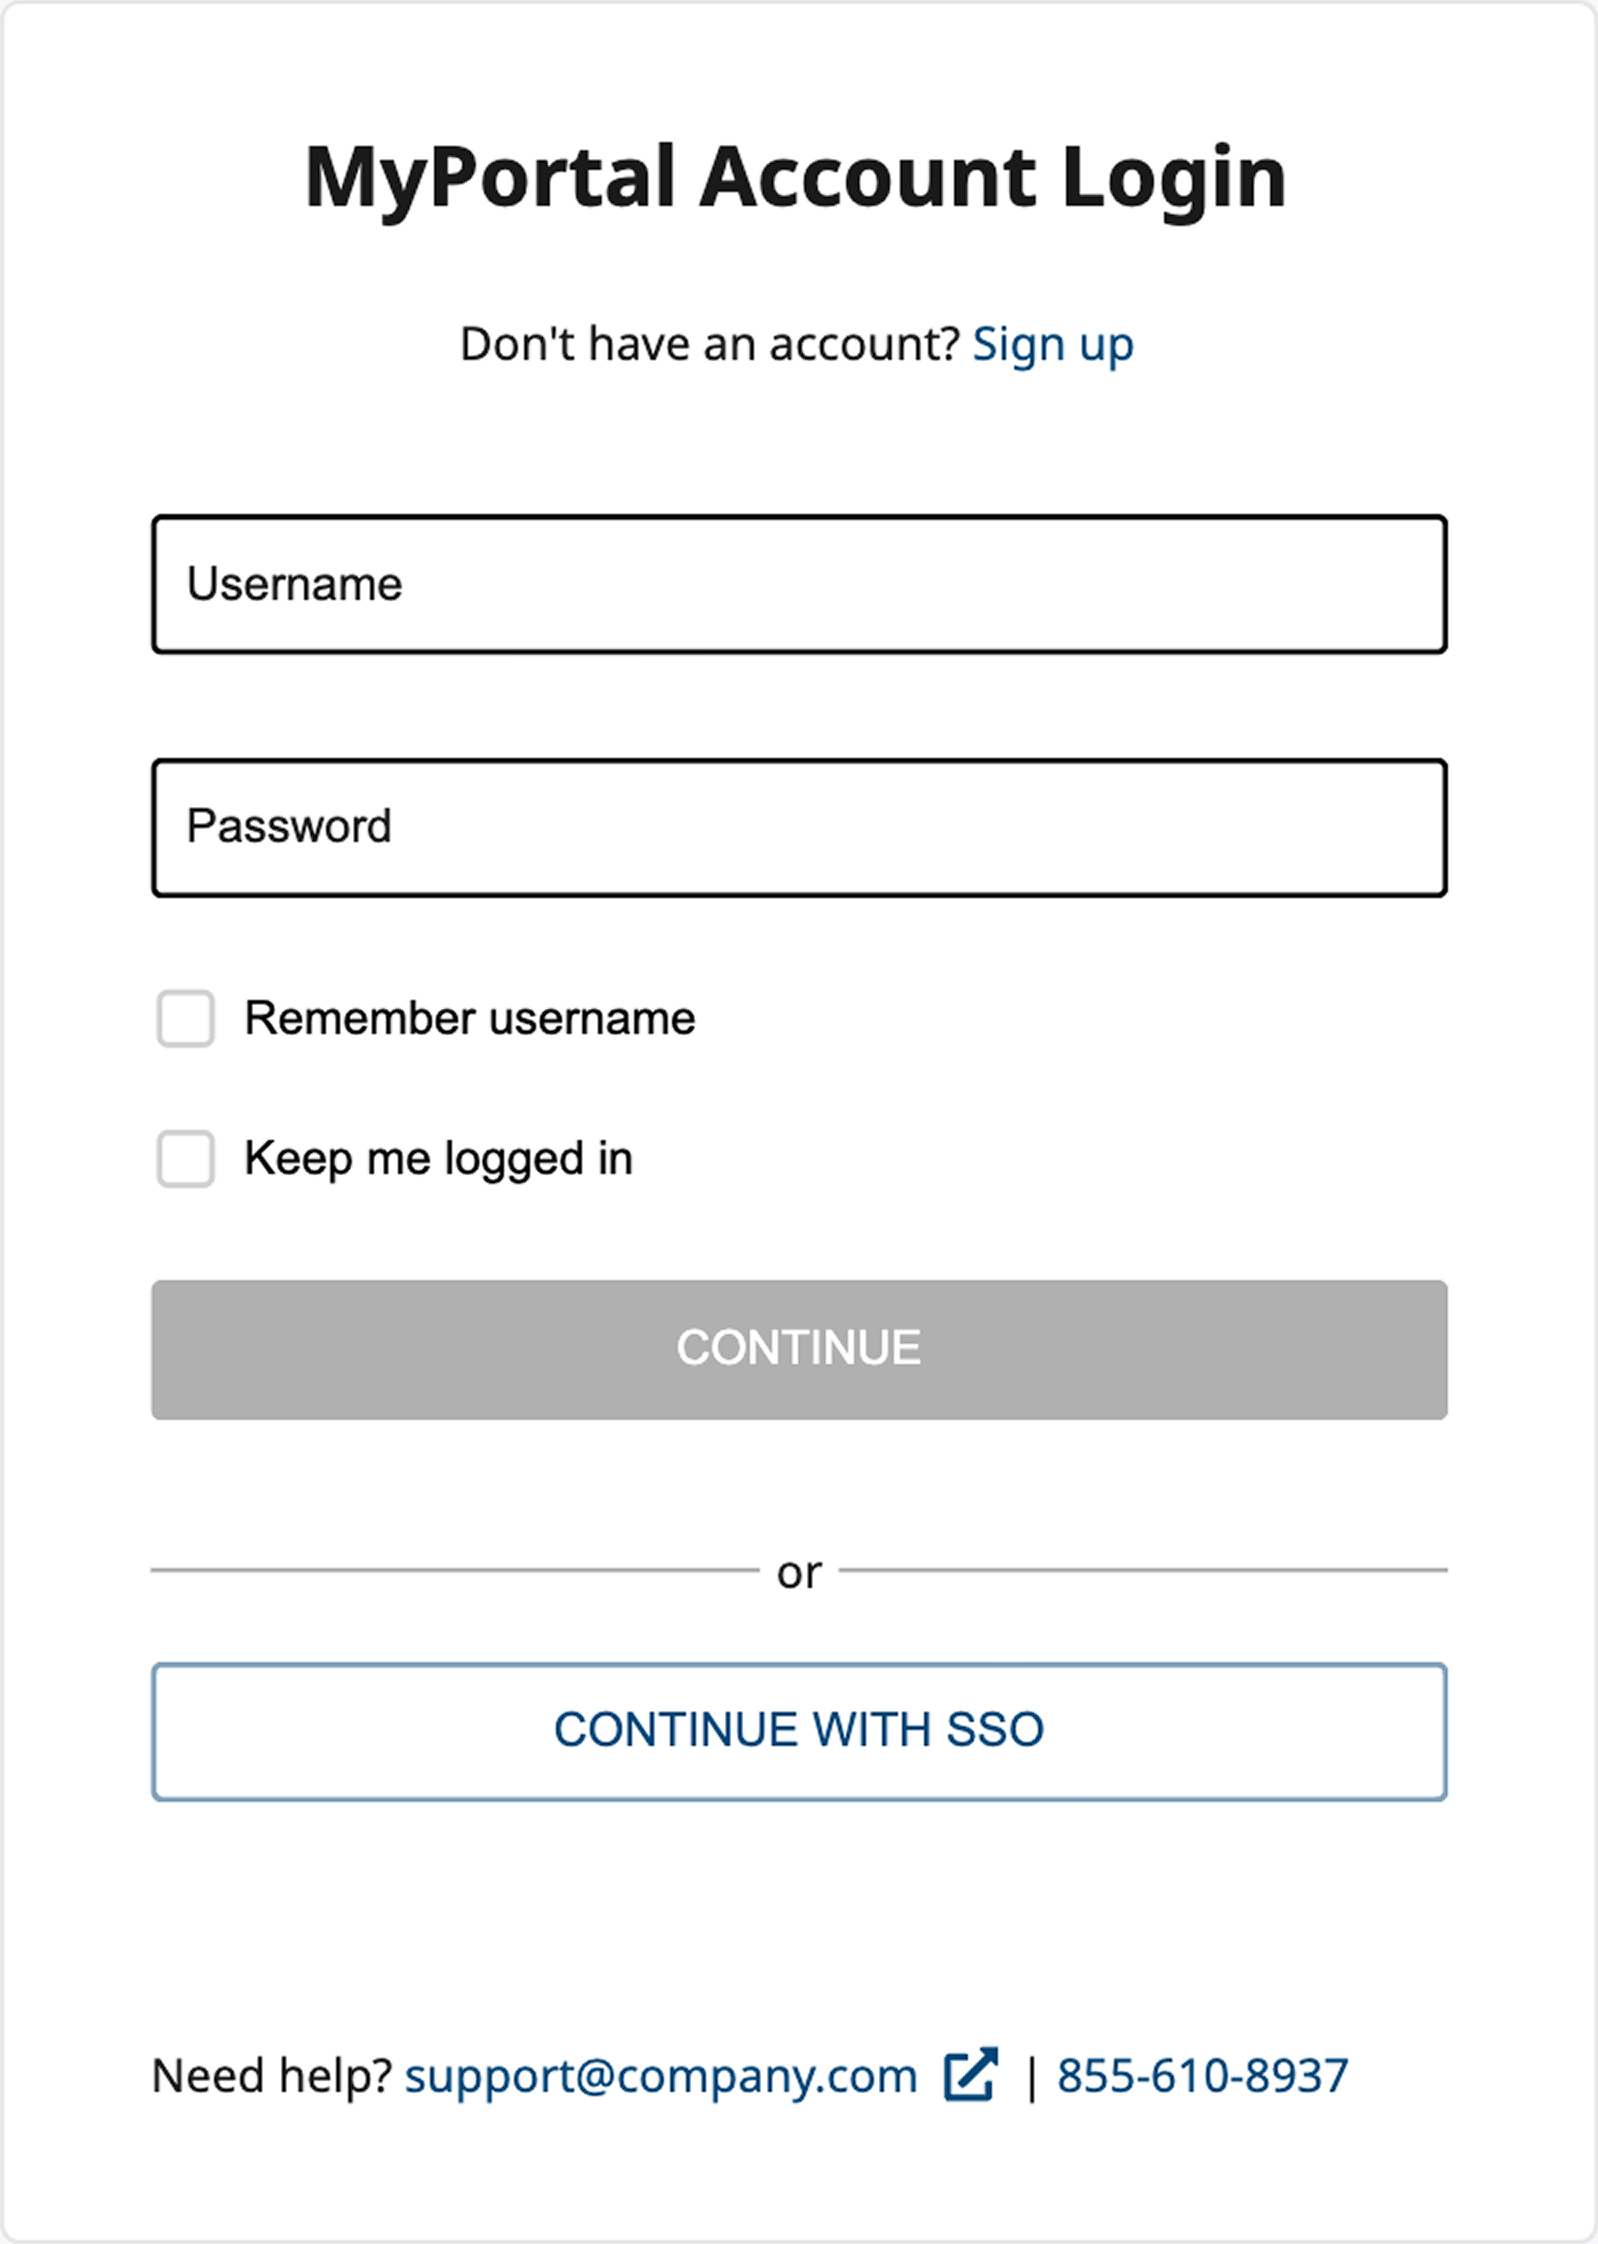Click the "or" divider text

[799, 1574]
